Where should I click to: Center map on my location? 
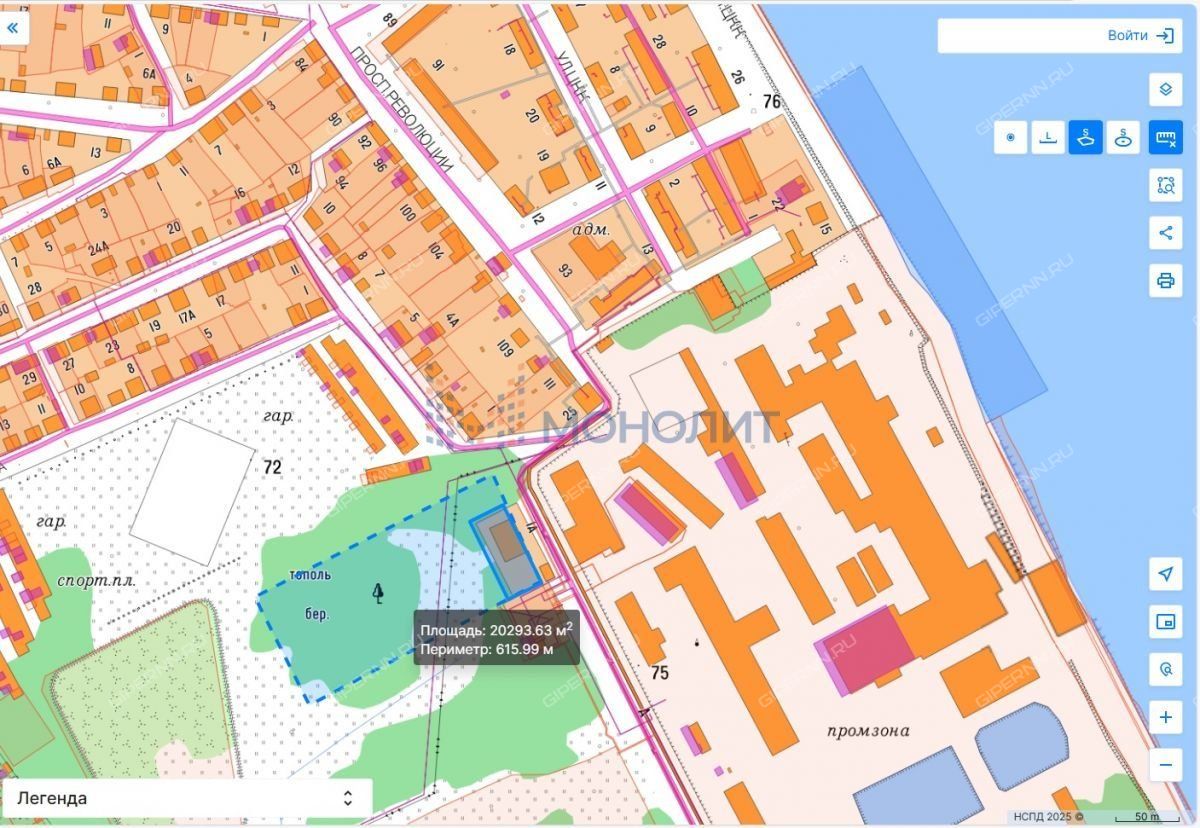point(1165,574)
